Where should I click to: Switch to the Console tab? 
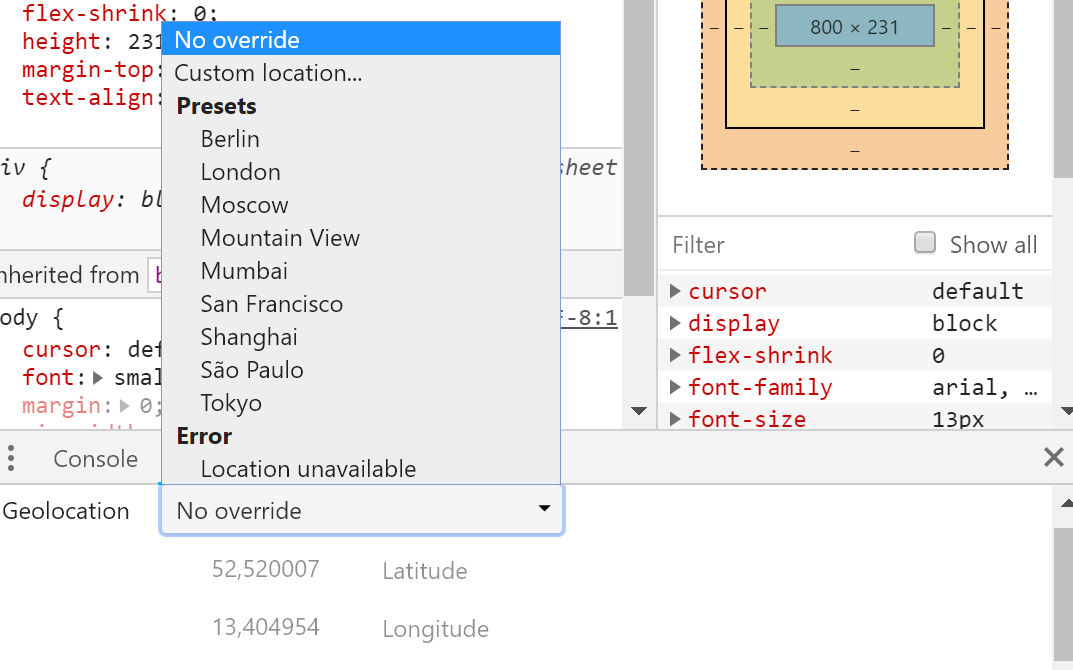tap(95, 459)
